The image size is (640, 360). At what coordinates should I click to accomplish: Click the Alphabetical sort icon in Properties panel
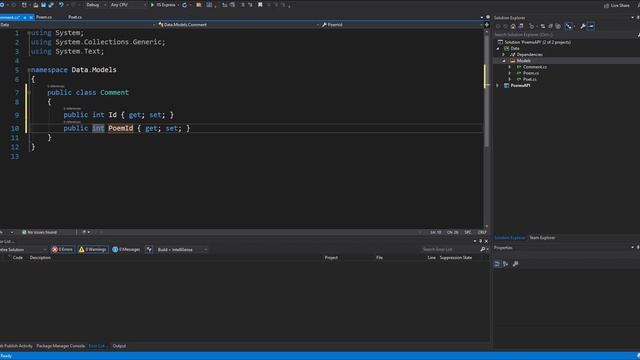point(505,264)
